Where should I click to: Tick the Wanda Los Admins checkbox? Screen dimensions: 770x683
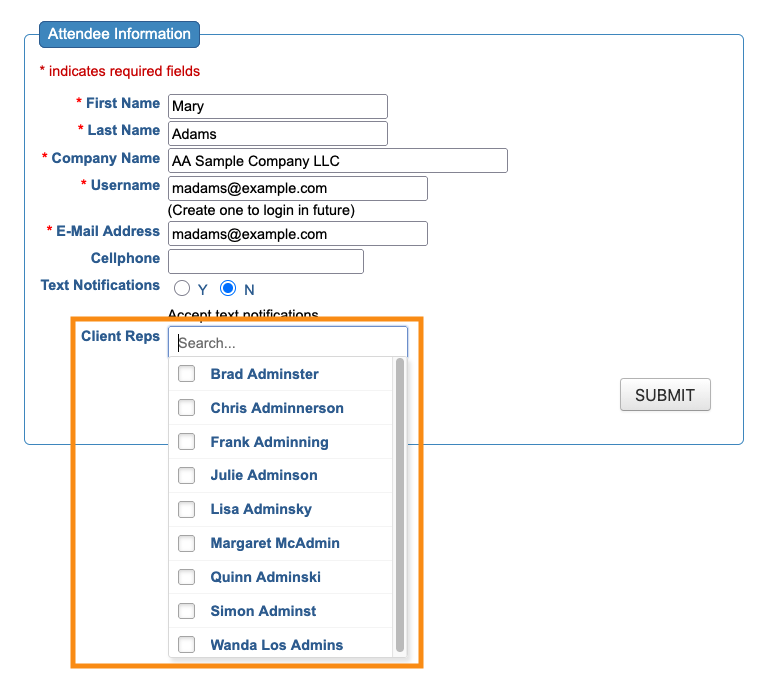(x=186, y=645)
